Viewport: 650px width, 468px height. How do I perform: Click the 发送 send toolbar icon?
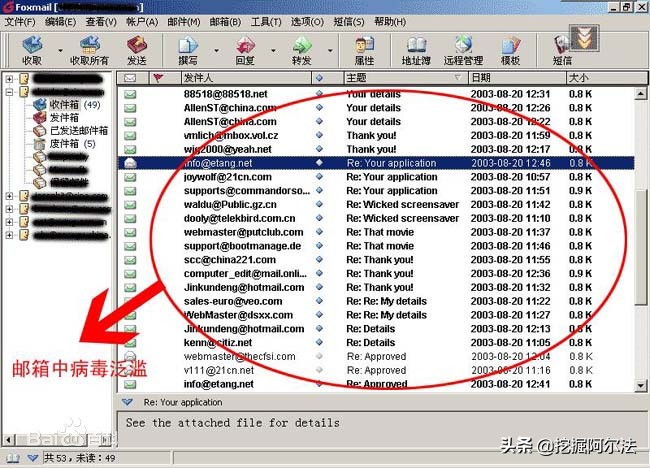[x=137, y=45]
